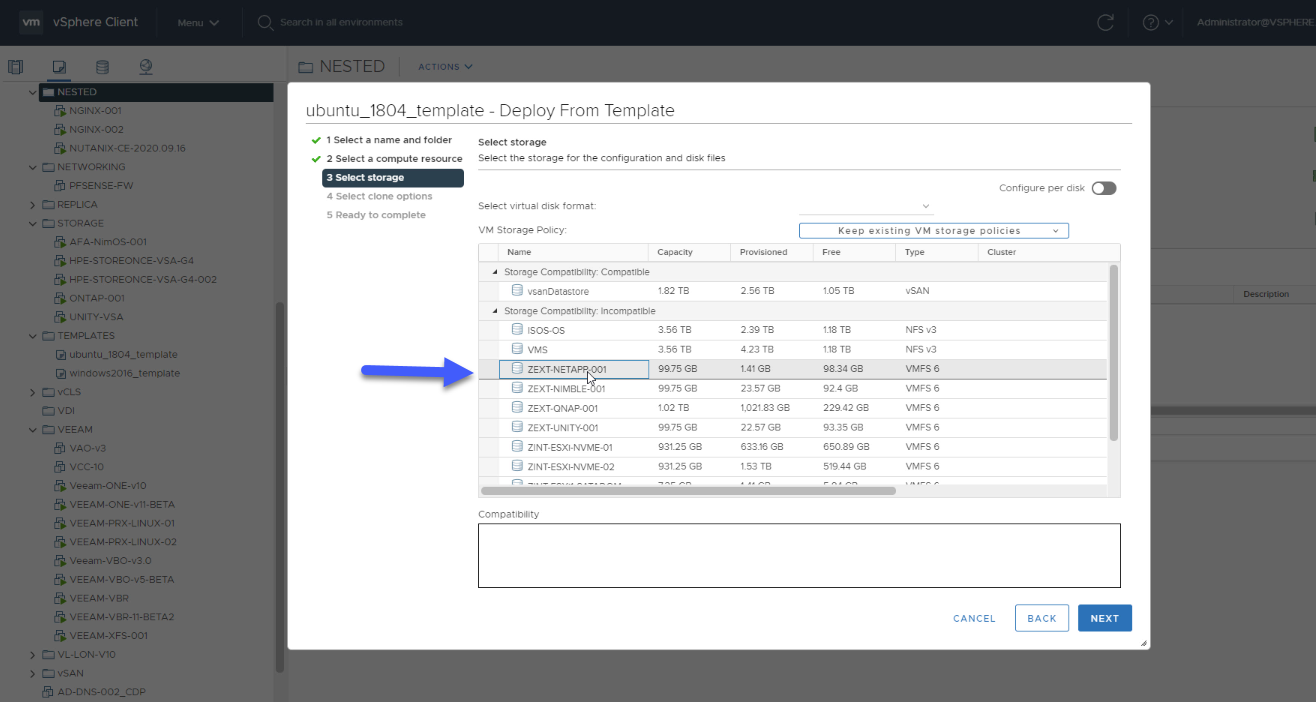Select the vsanDatastore name text

click(x=558, y=291)
